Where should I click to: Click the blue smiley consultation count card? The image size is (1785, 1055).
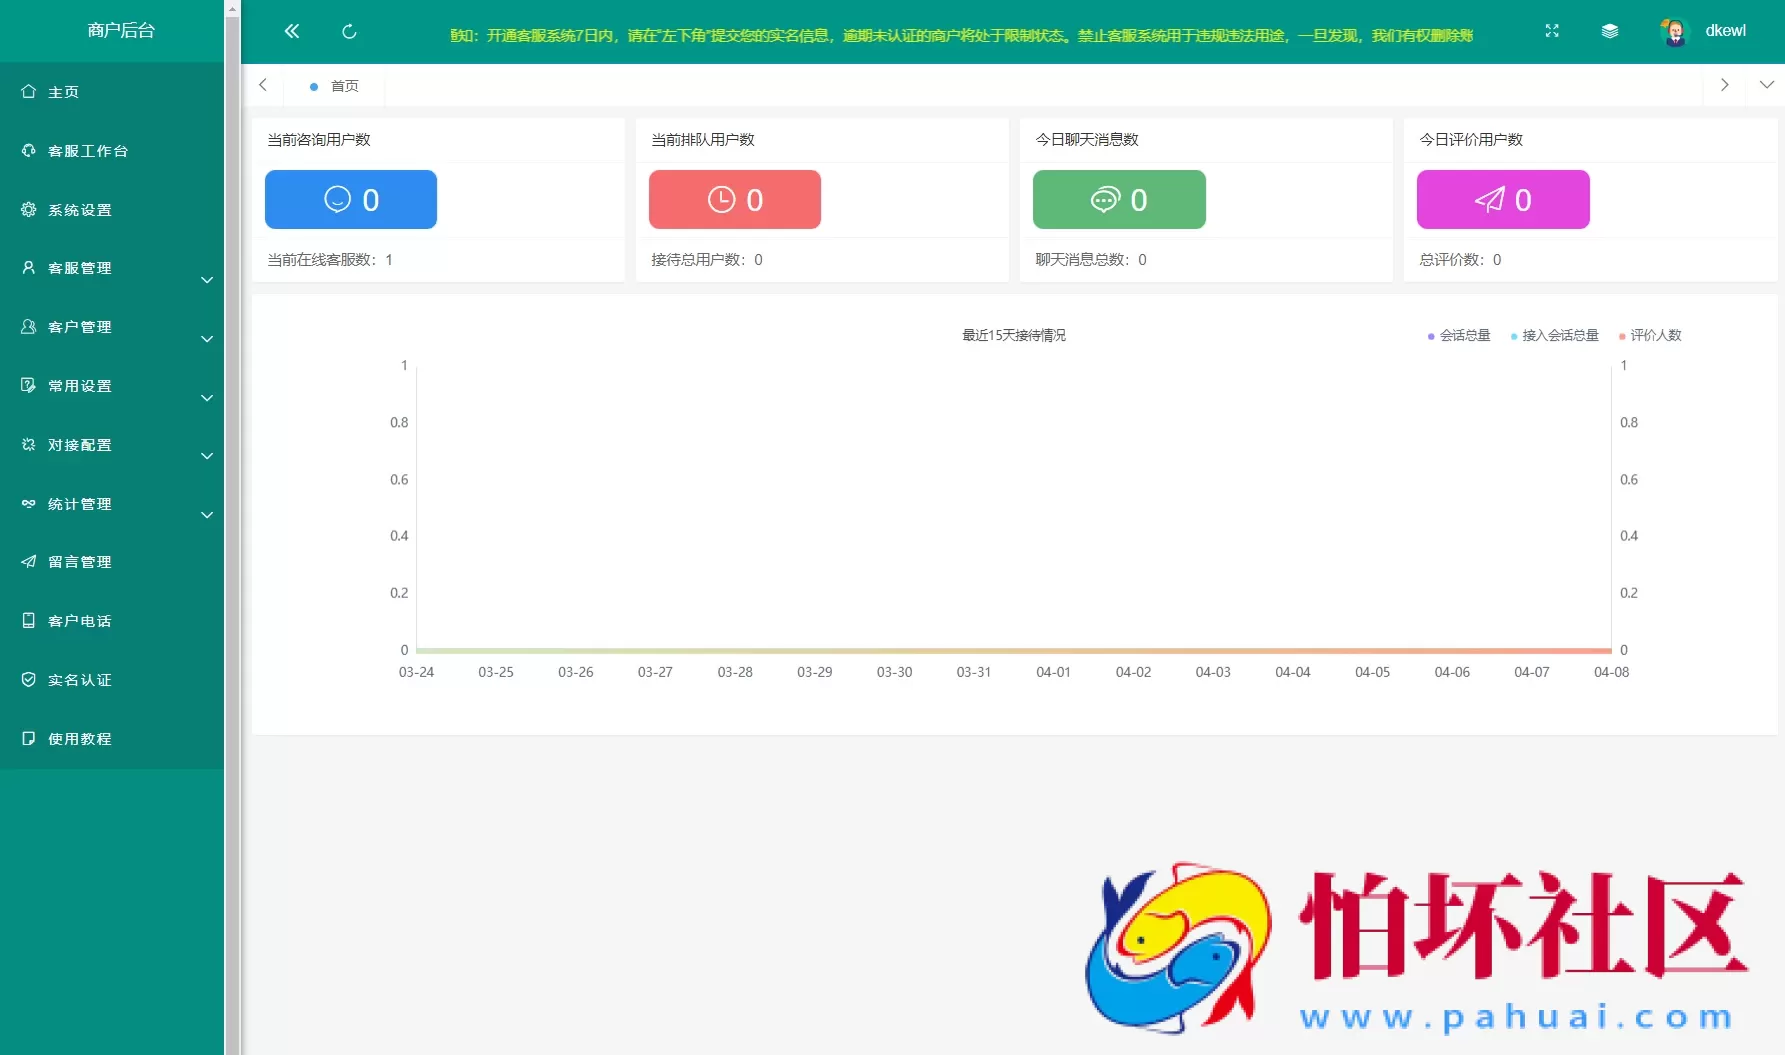pos(351,199)
